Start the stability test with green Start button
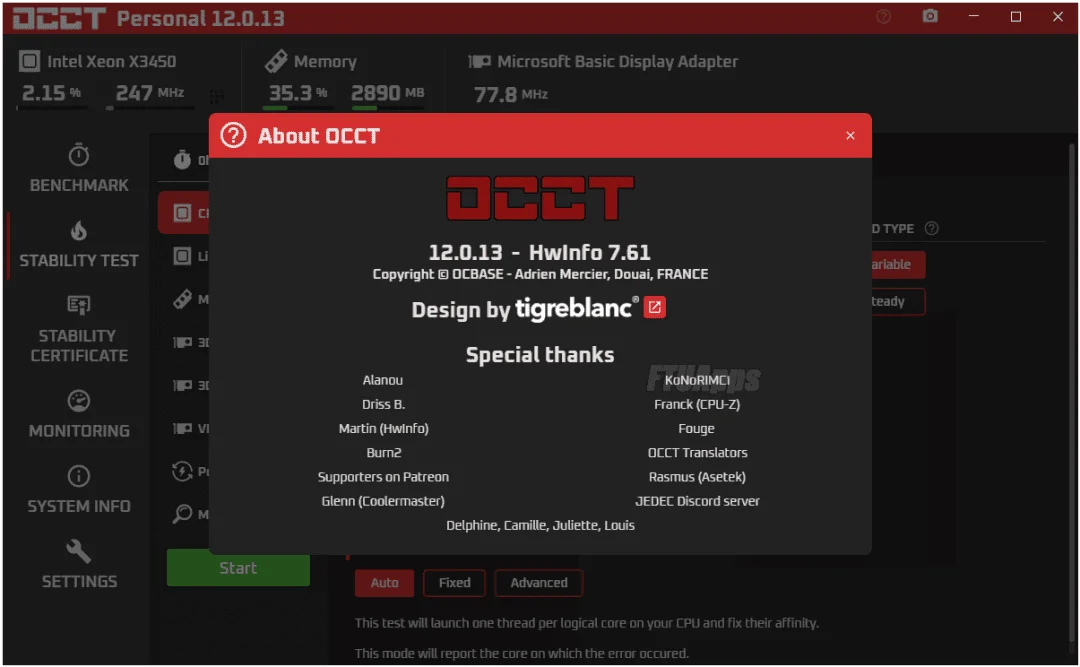1080x667 pixels. pos(238,568)
